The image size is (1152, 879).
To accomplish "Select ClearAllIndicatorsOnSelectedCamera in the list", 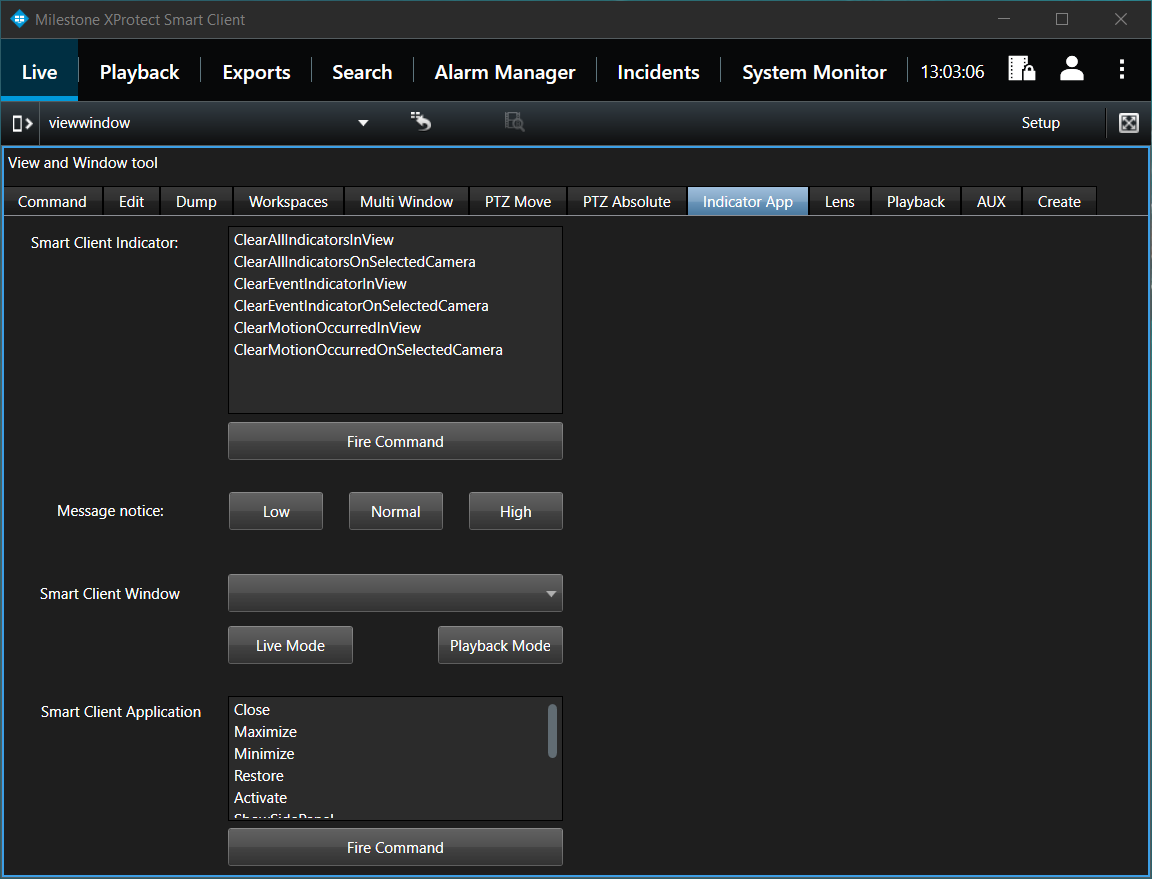I will click(x=395, y=262).
